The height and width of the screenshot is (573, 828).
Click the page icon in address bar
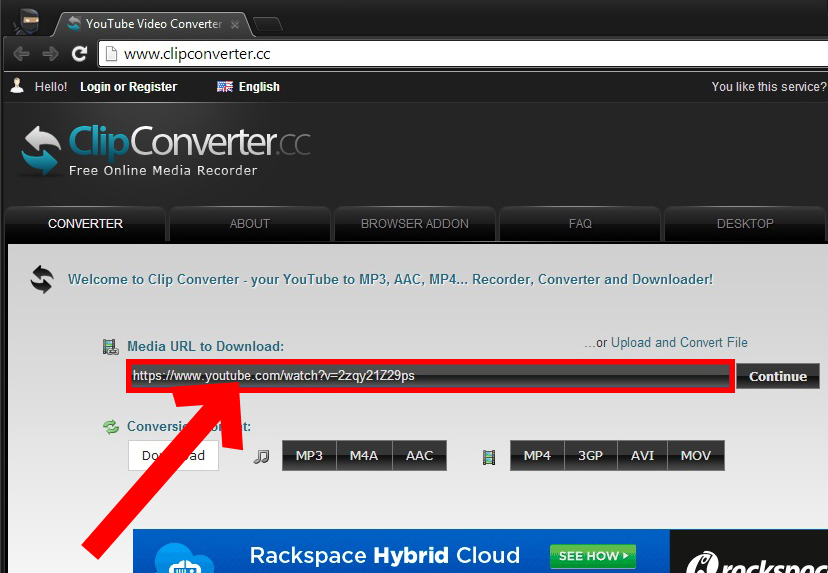pyautogui.click(x=111, y=54)
